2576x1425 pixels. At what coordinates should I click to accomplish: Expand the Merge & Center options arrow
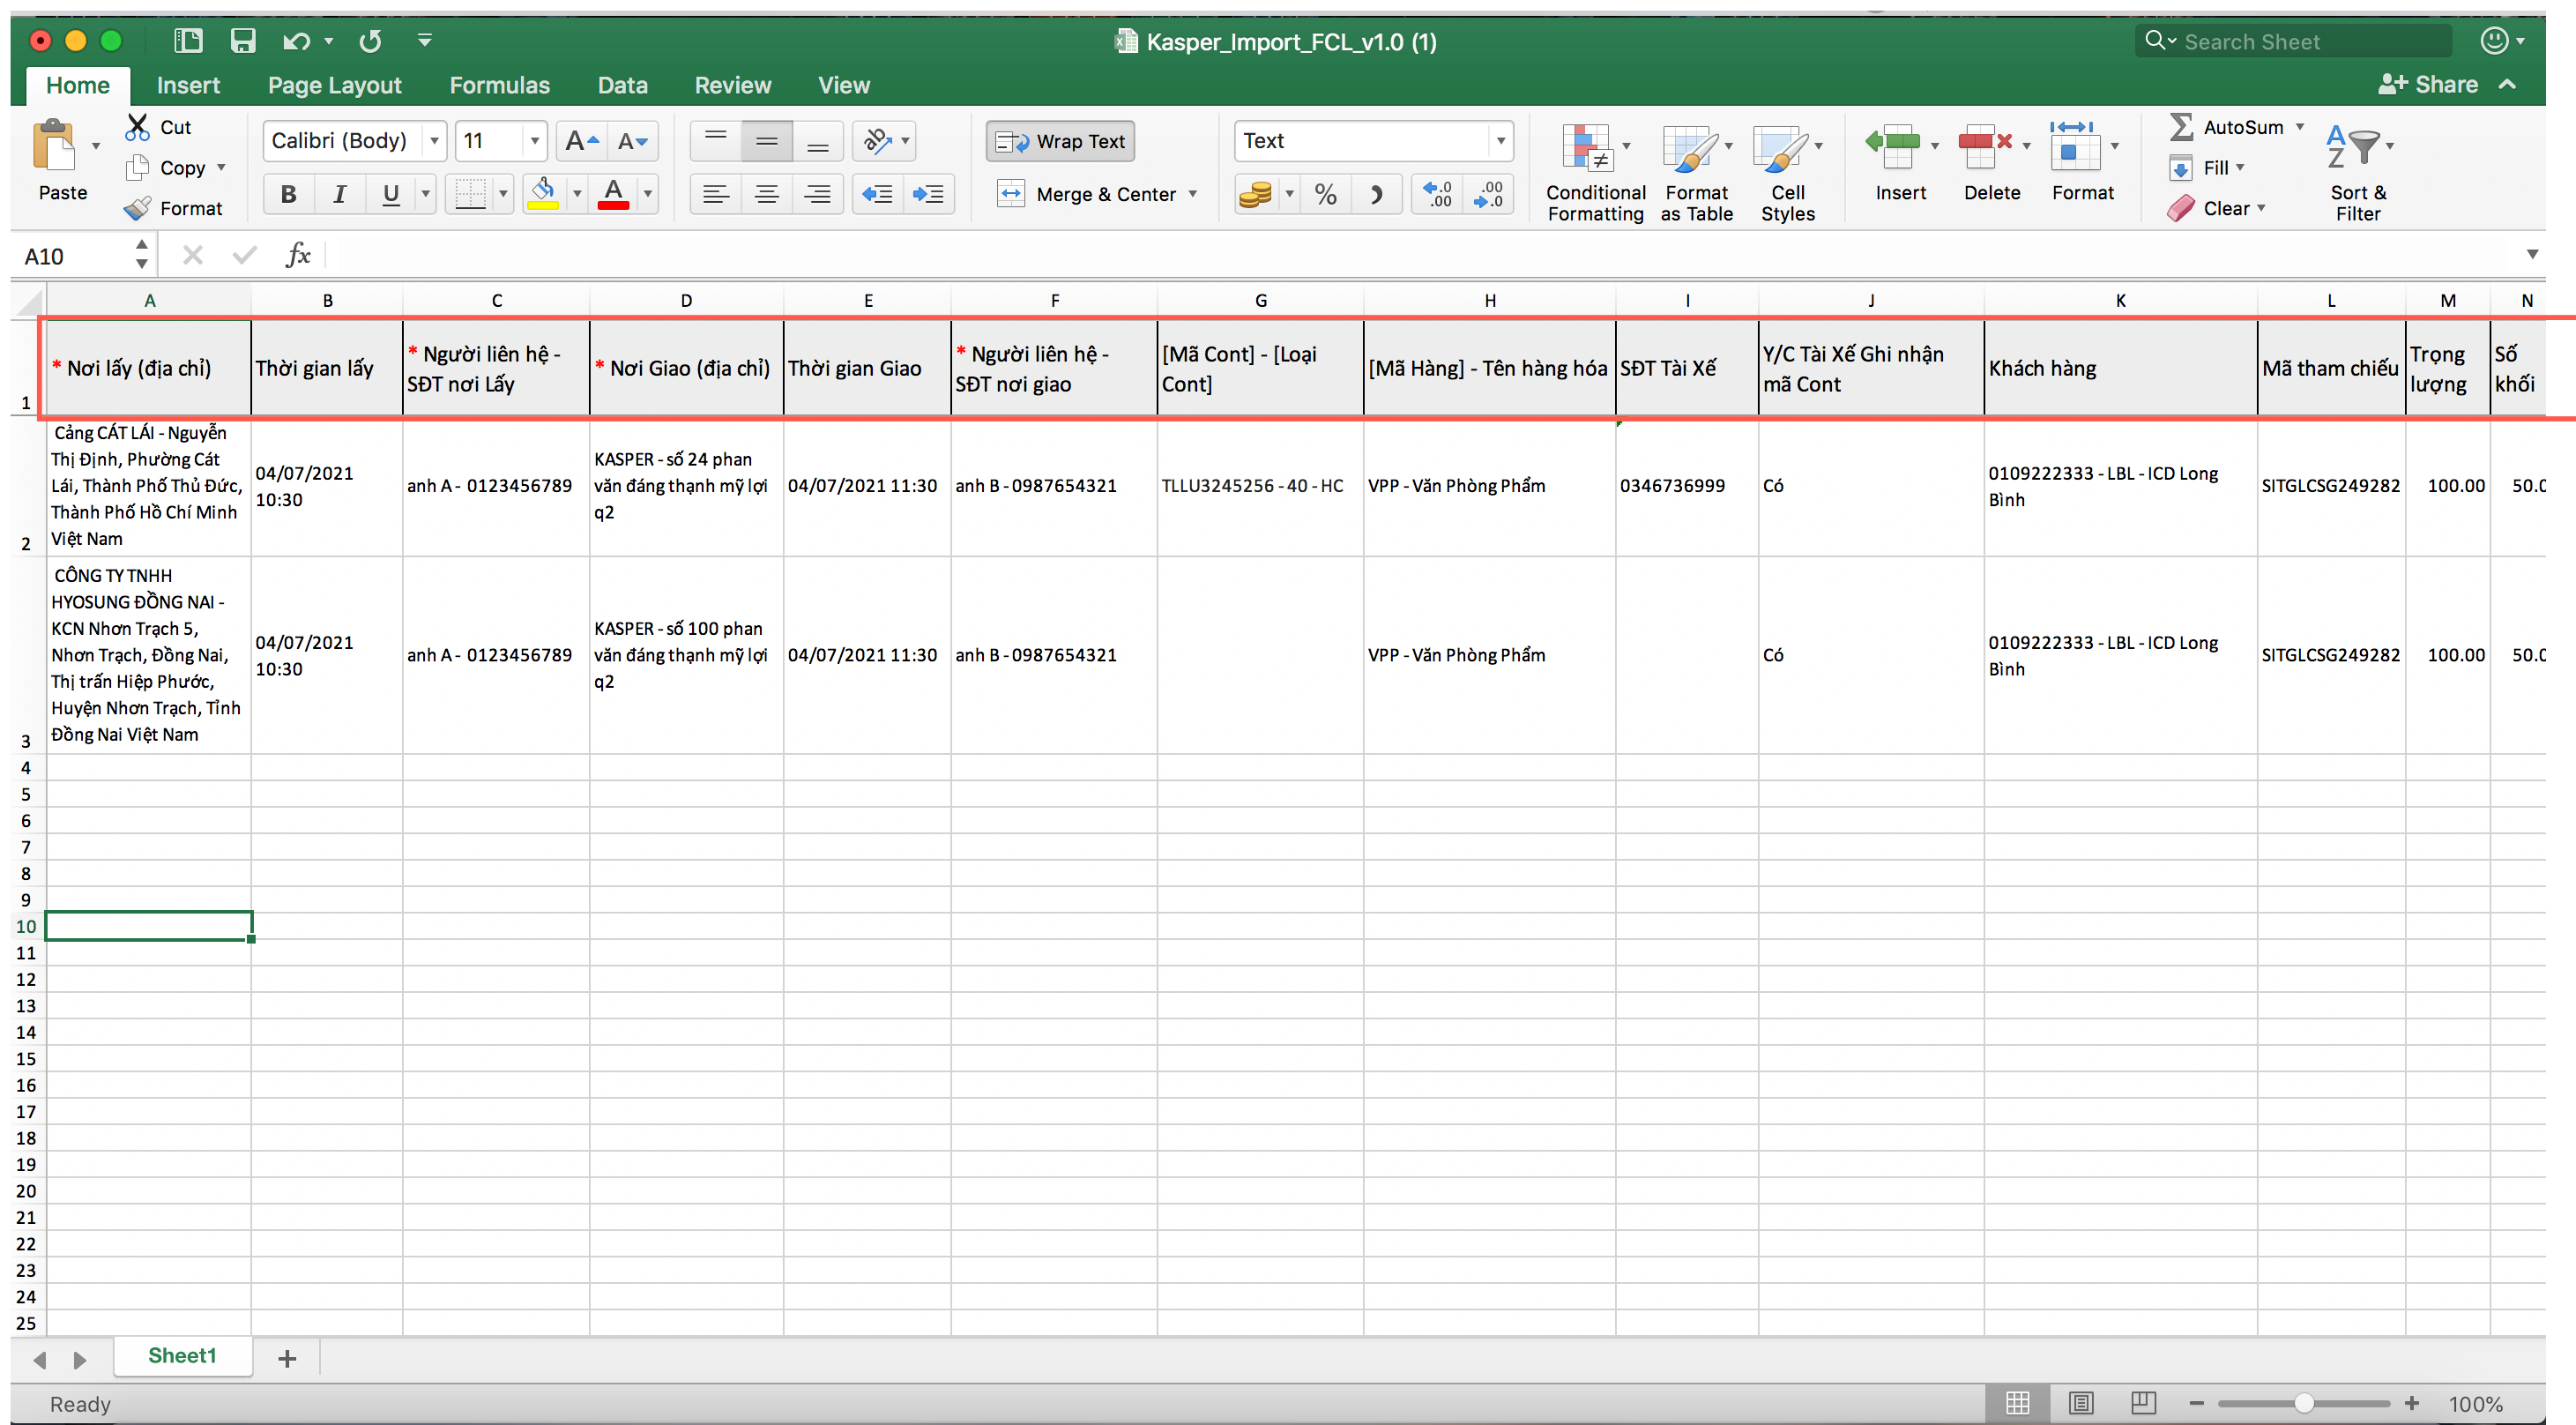pos(1193,194)
